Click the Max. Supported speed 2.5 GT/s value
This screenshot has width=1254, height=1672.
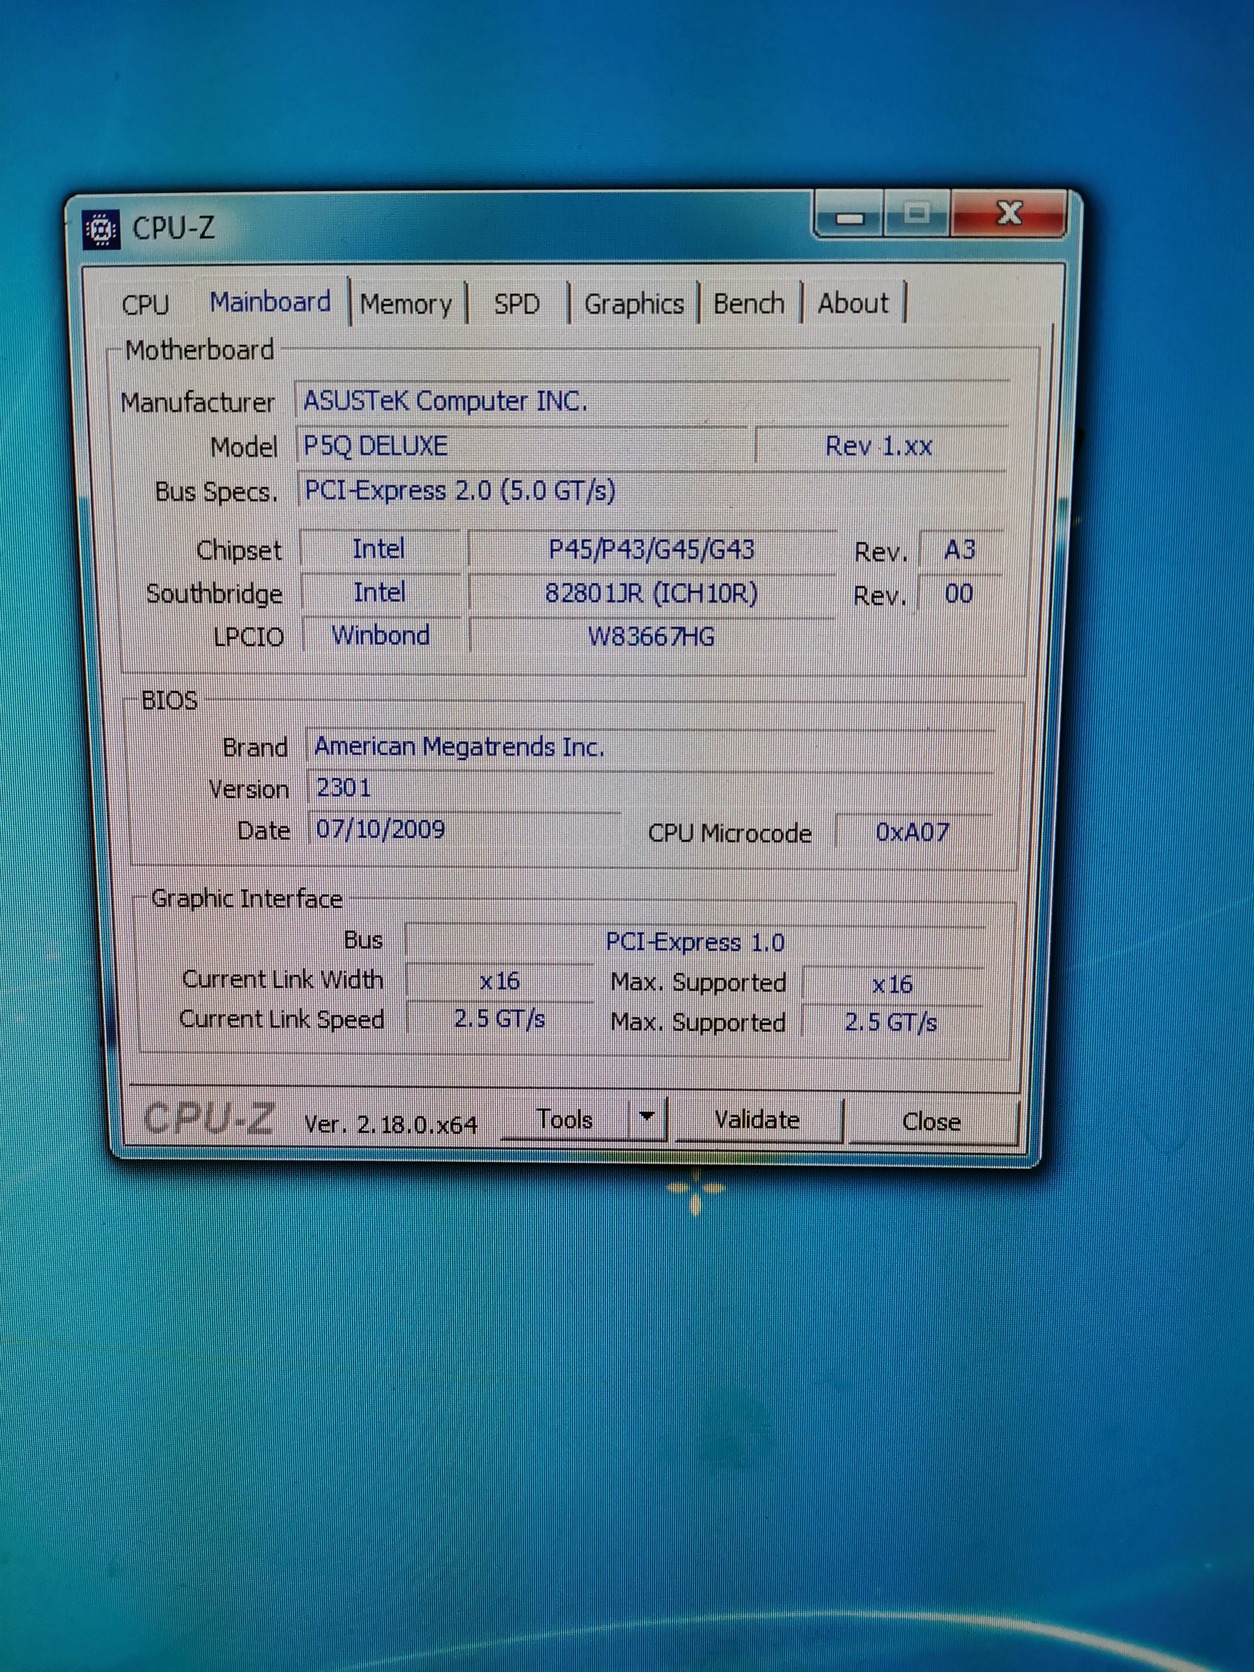click(892, 1022)
